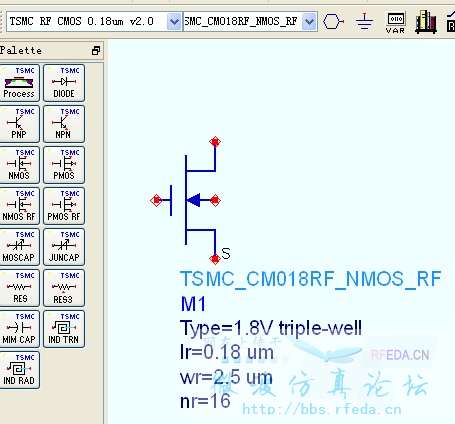
Task: Open the component library books icon
Action: pos(426,22)
